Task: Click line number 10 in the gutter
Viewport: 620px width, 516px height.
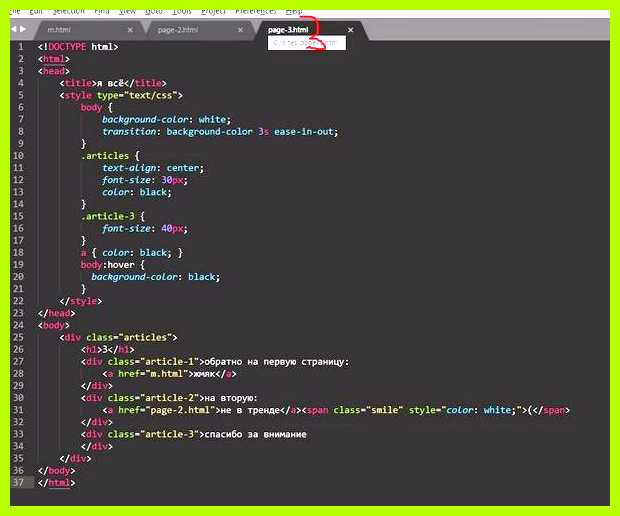Action: (18, 155)
